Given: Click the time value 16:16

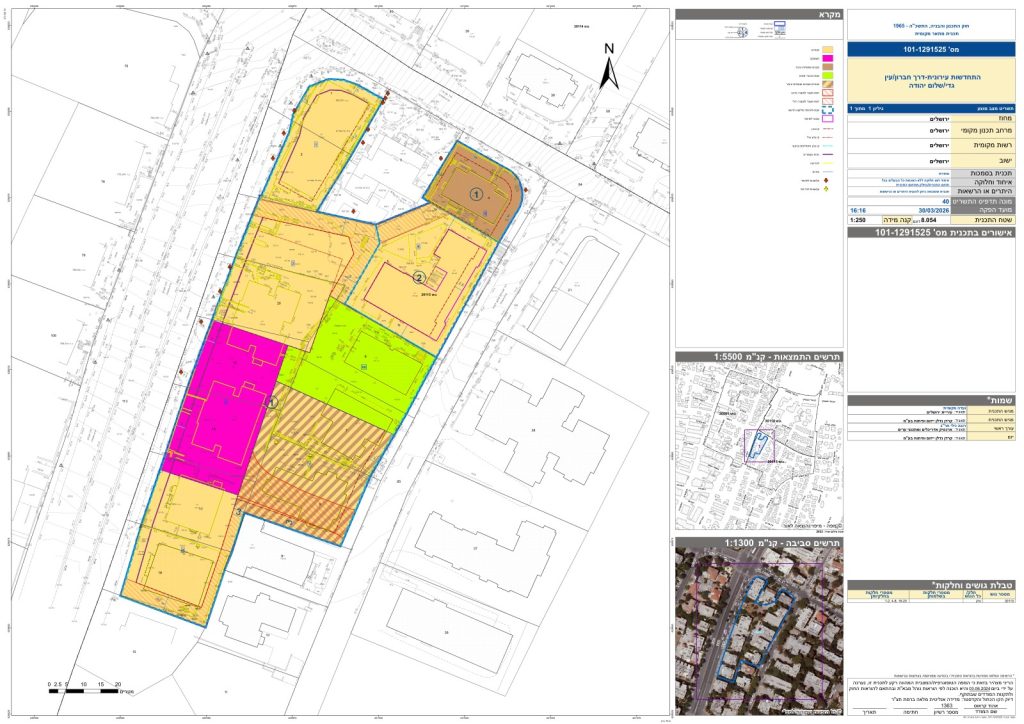Looking at the screenshot, I should 858,210.
